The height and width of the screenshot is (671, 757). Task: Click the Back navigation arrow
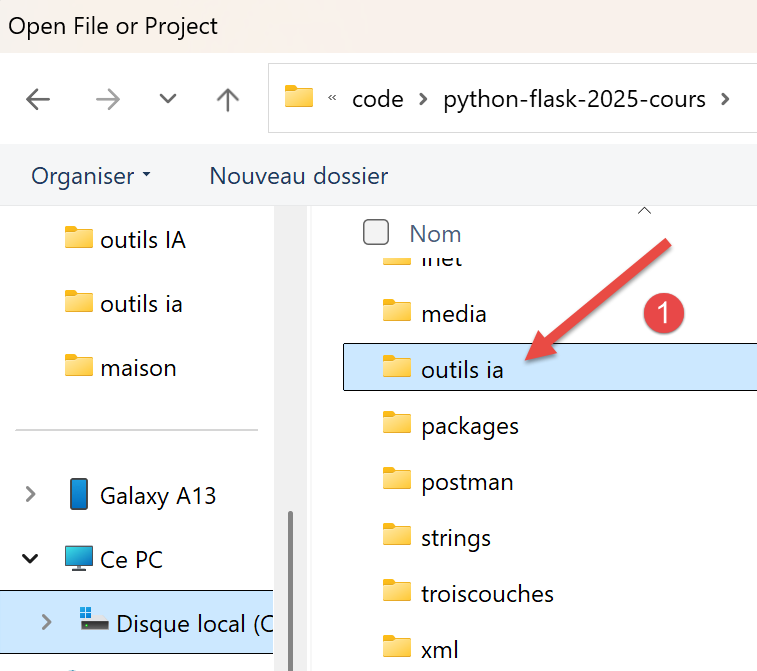click(x=38, y=99)
